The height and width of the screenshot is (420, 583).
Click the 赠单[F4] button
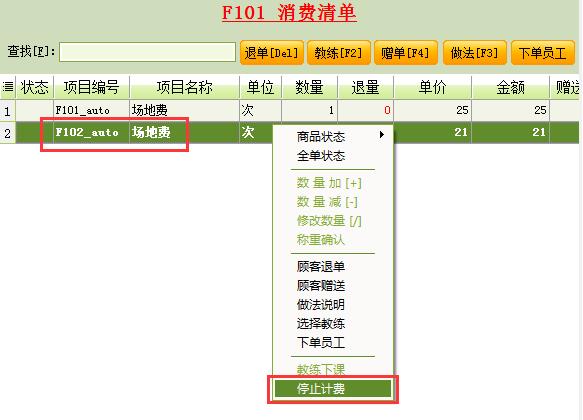point(406,53)
